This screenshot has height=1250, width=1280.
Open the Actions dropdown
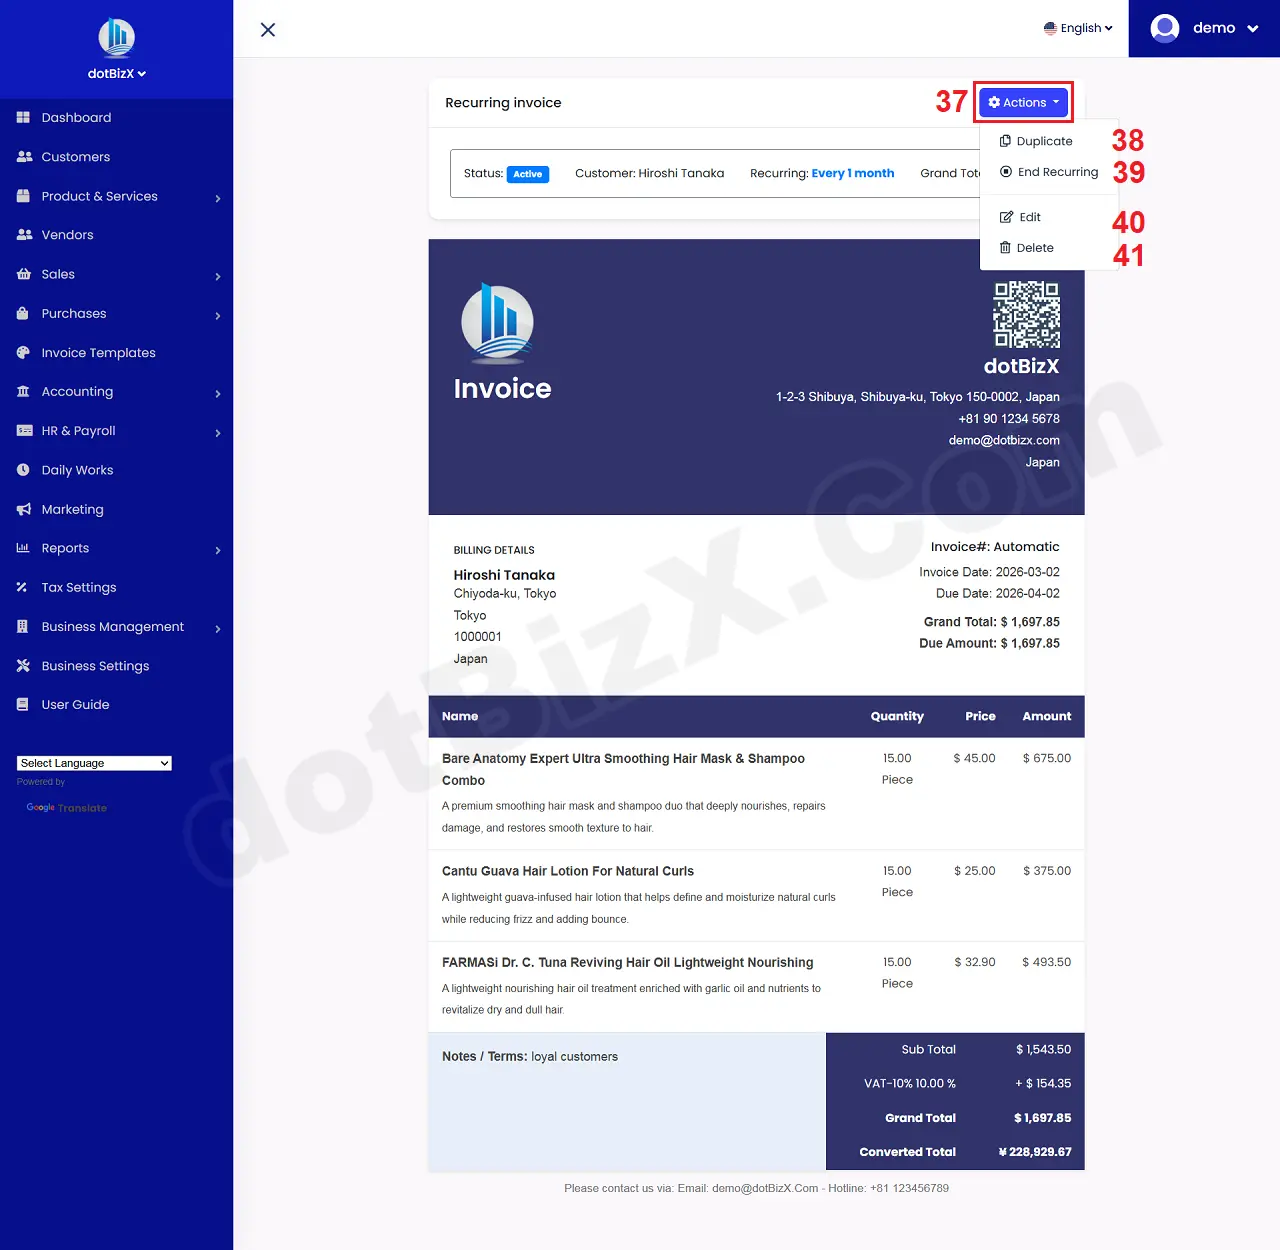coord(1022,101)
